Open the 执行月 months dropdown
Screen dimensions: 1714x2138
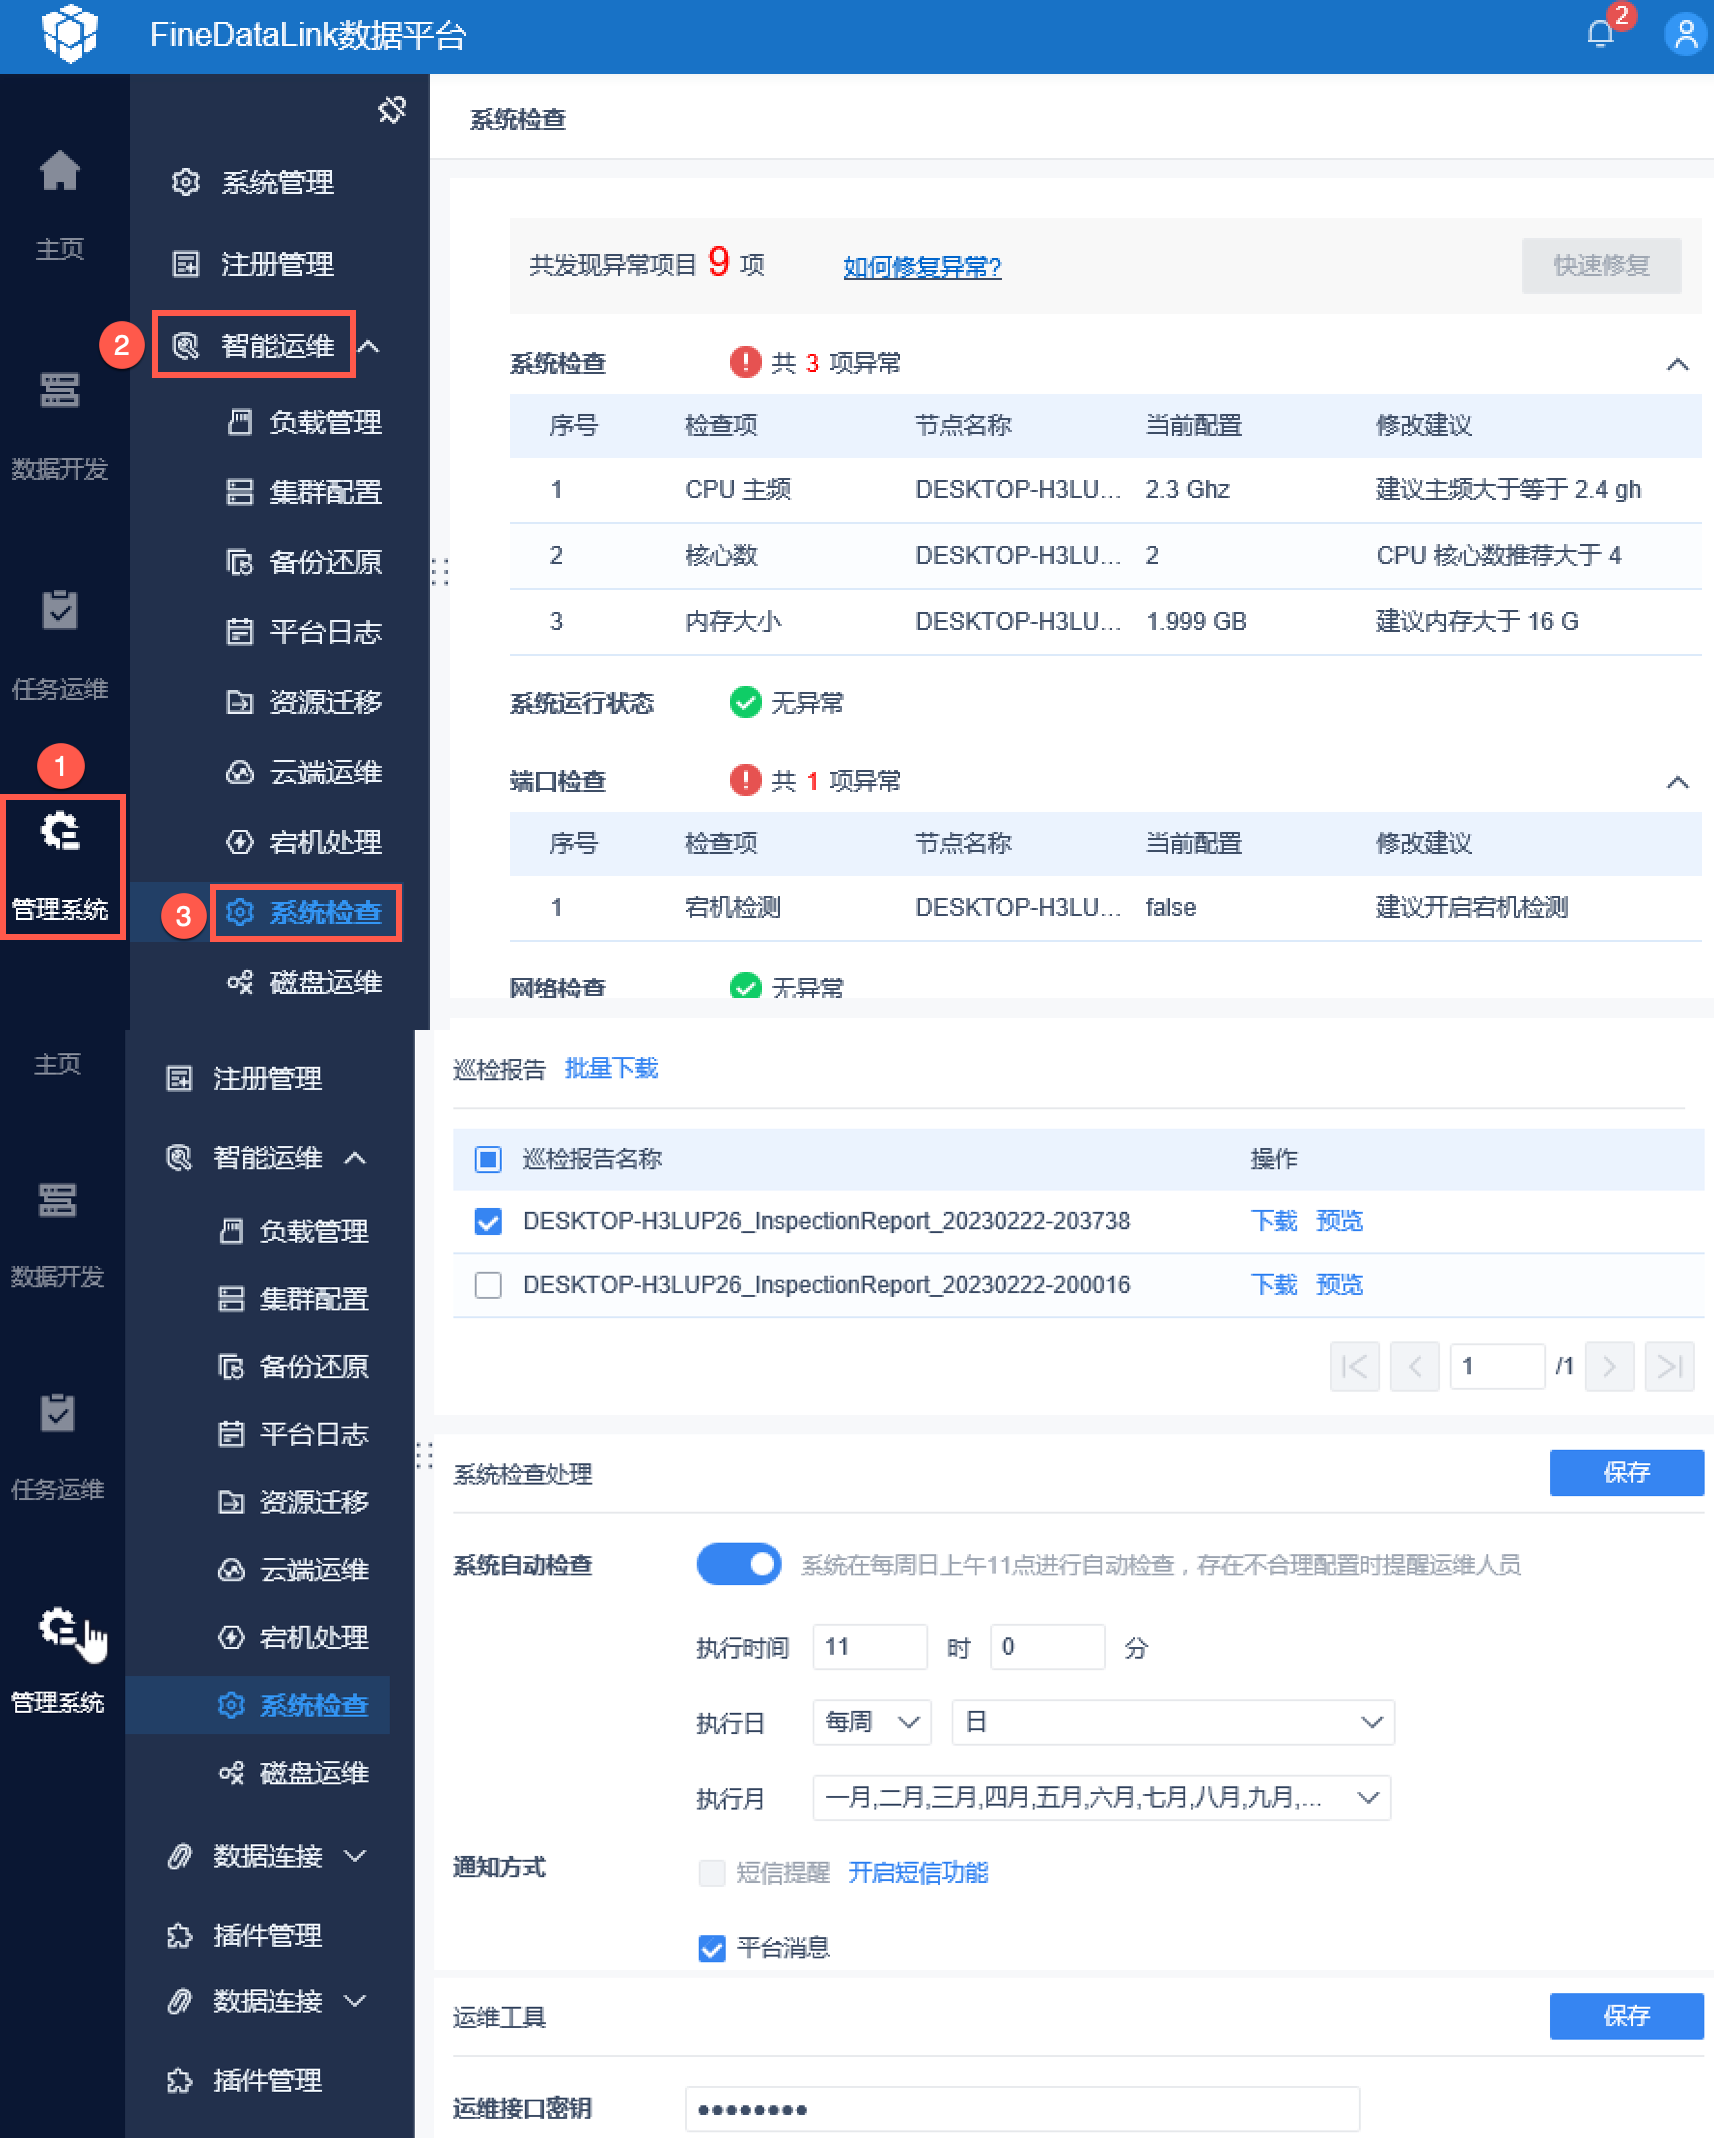(1101, 1798)
